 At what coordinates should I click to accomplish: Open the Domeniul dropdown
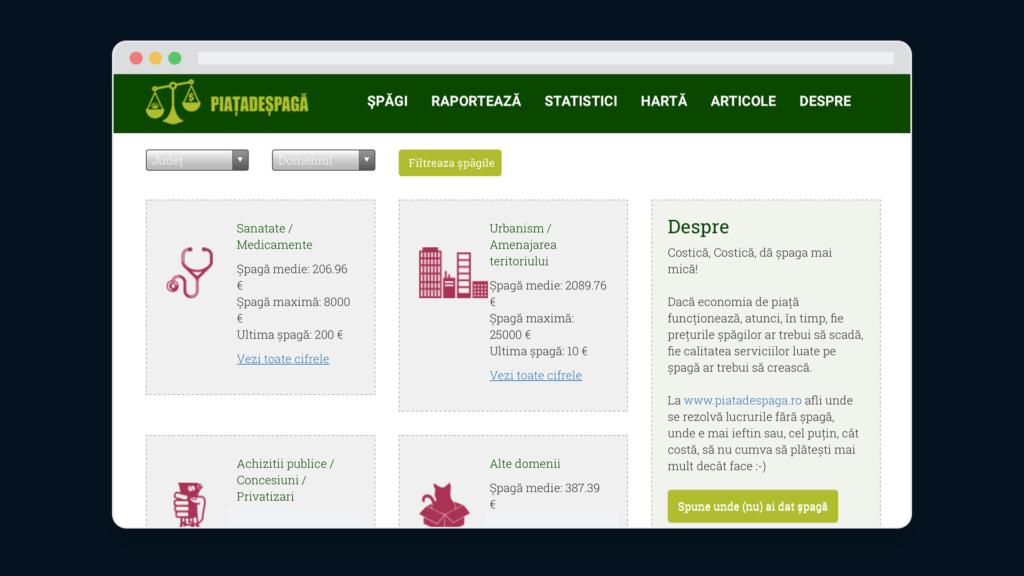323,160
